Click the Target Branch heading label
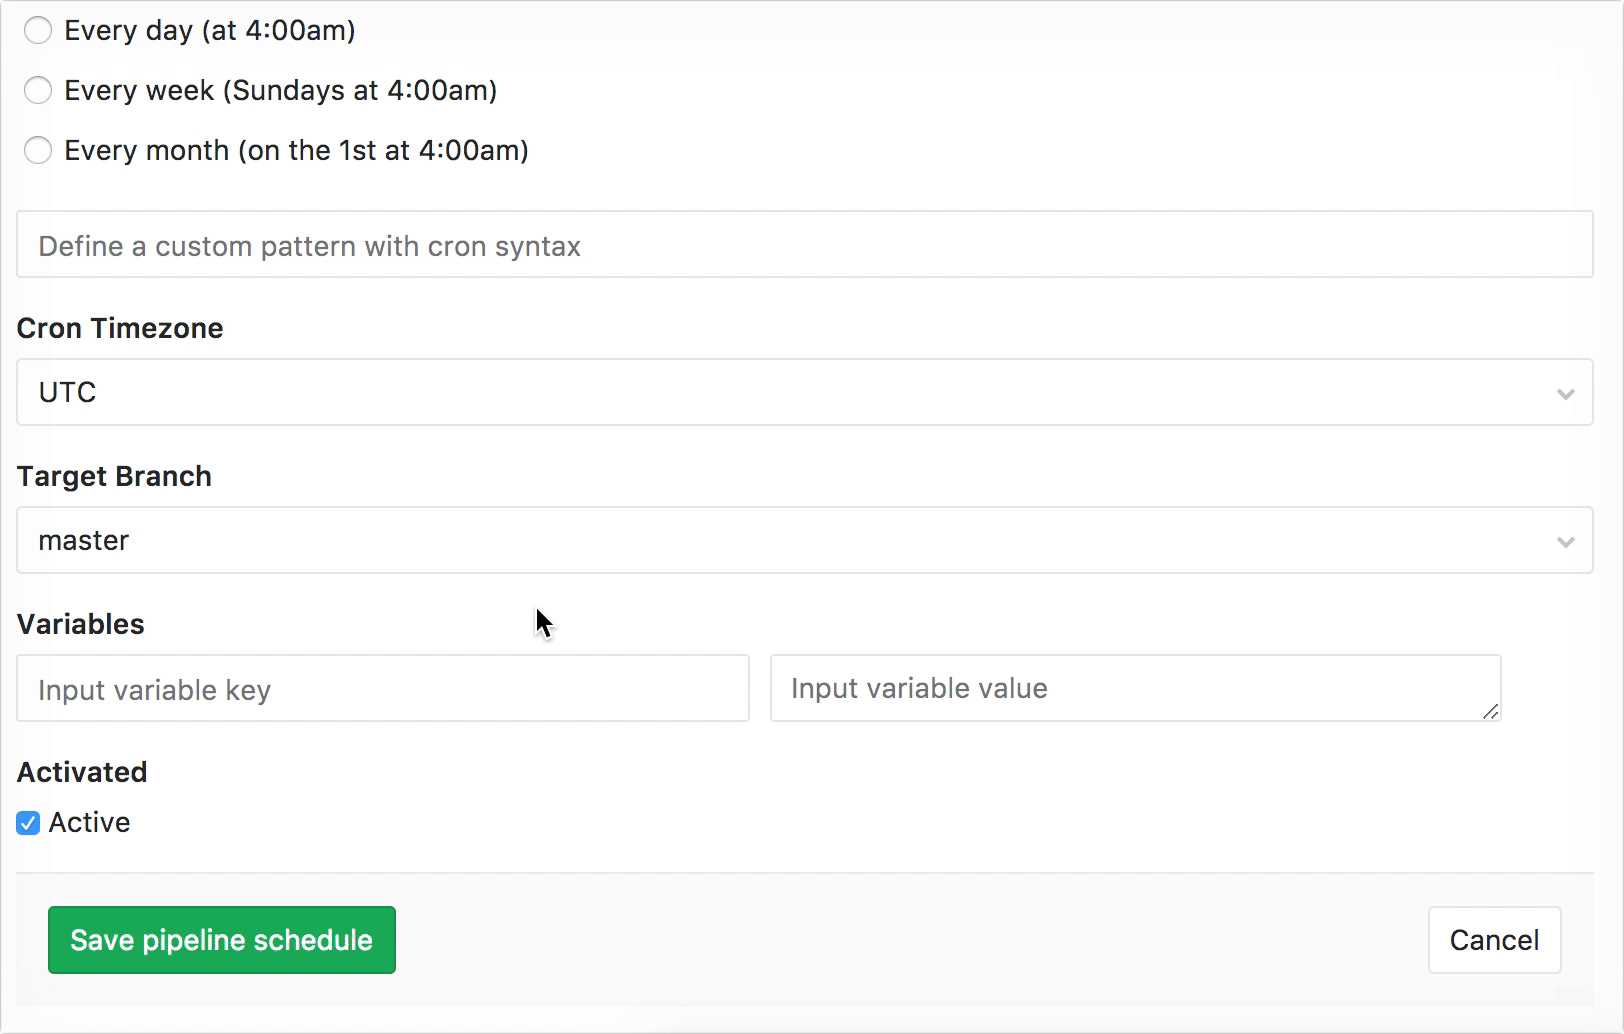 tap(114, 476)
